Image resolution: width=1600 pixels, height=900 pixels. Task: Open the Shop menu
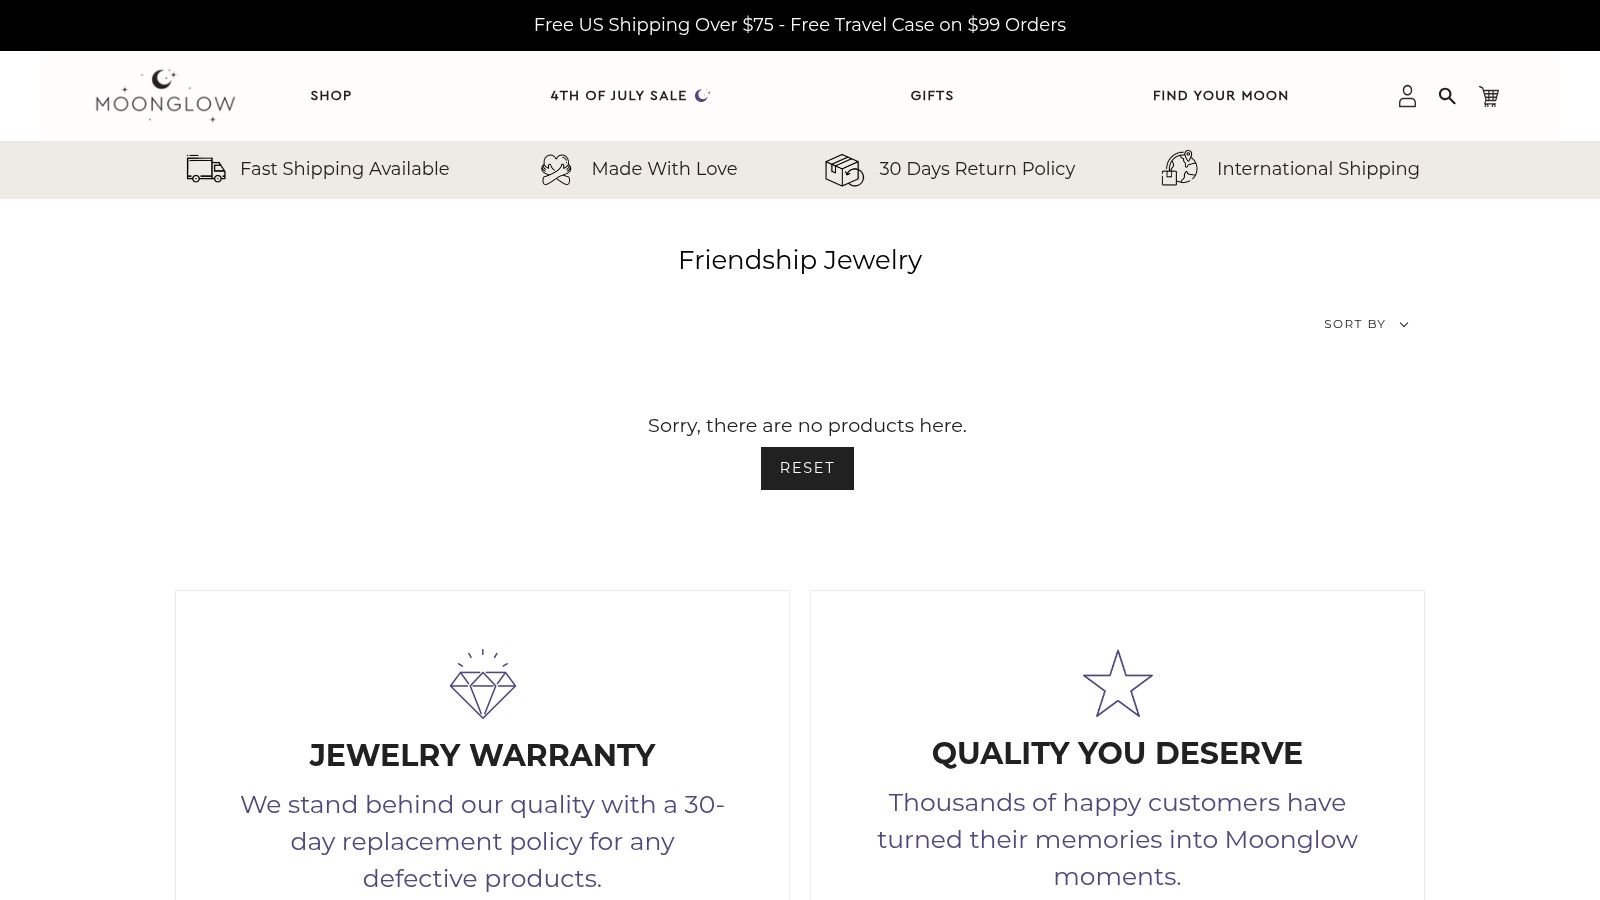tap(331, 96)
